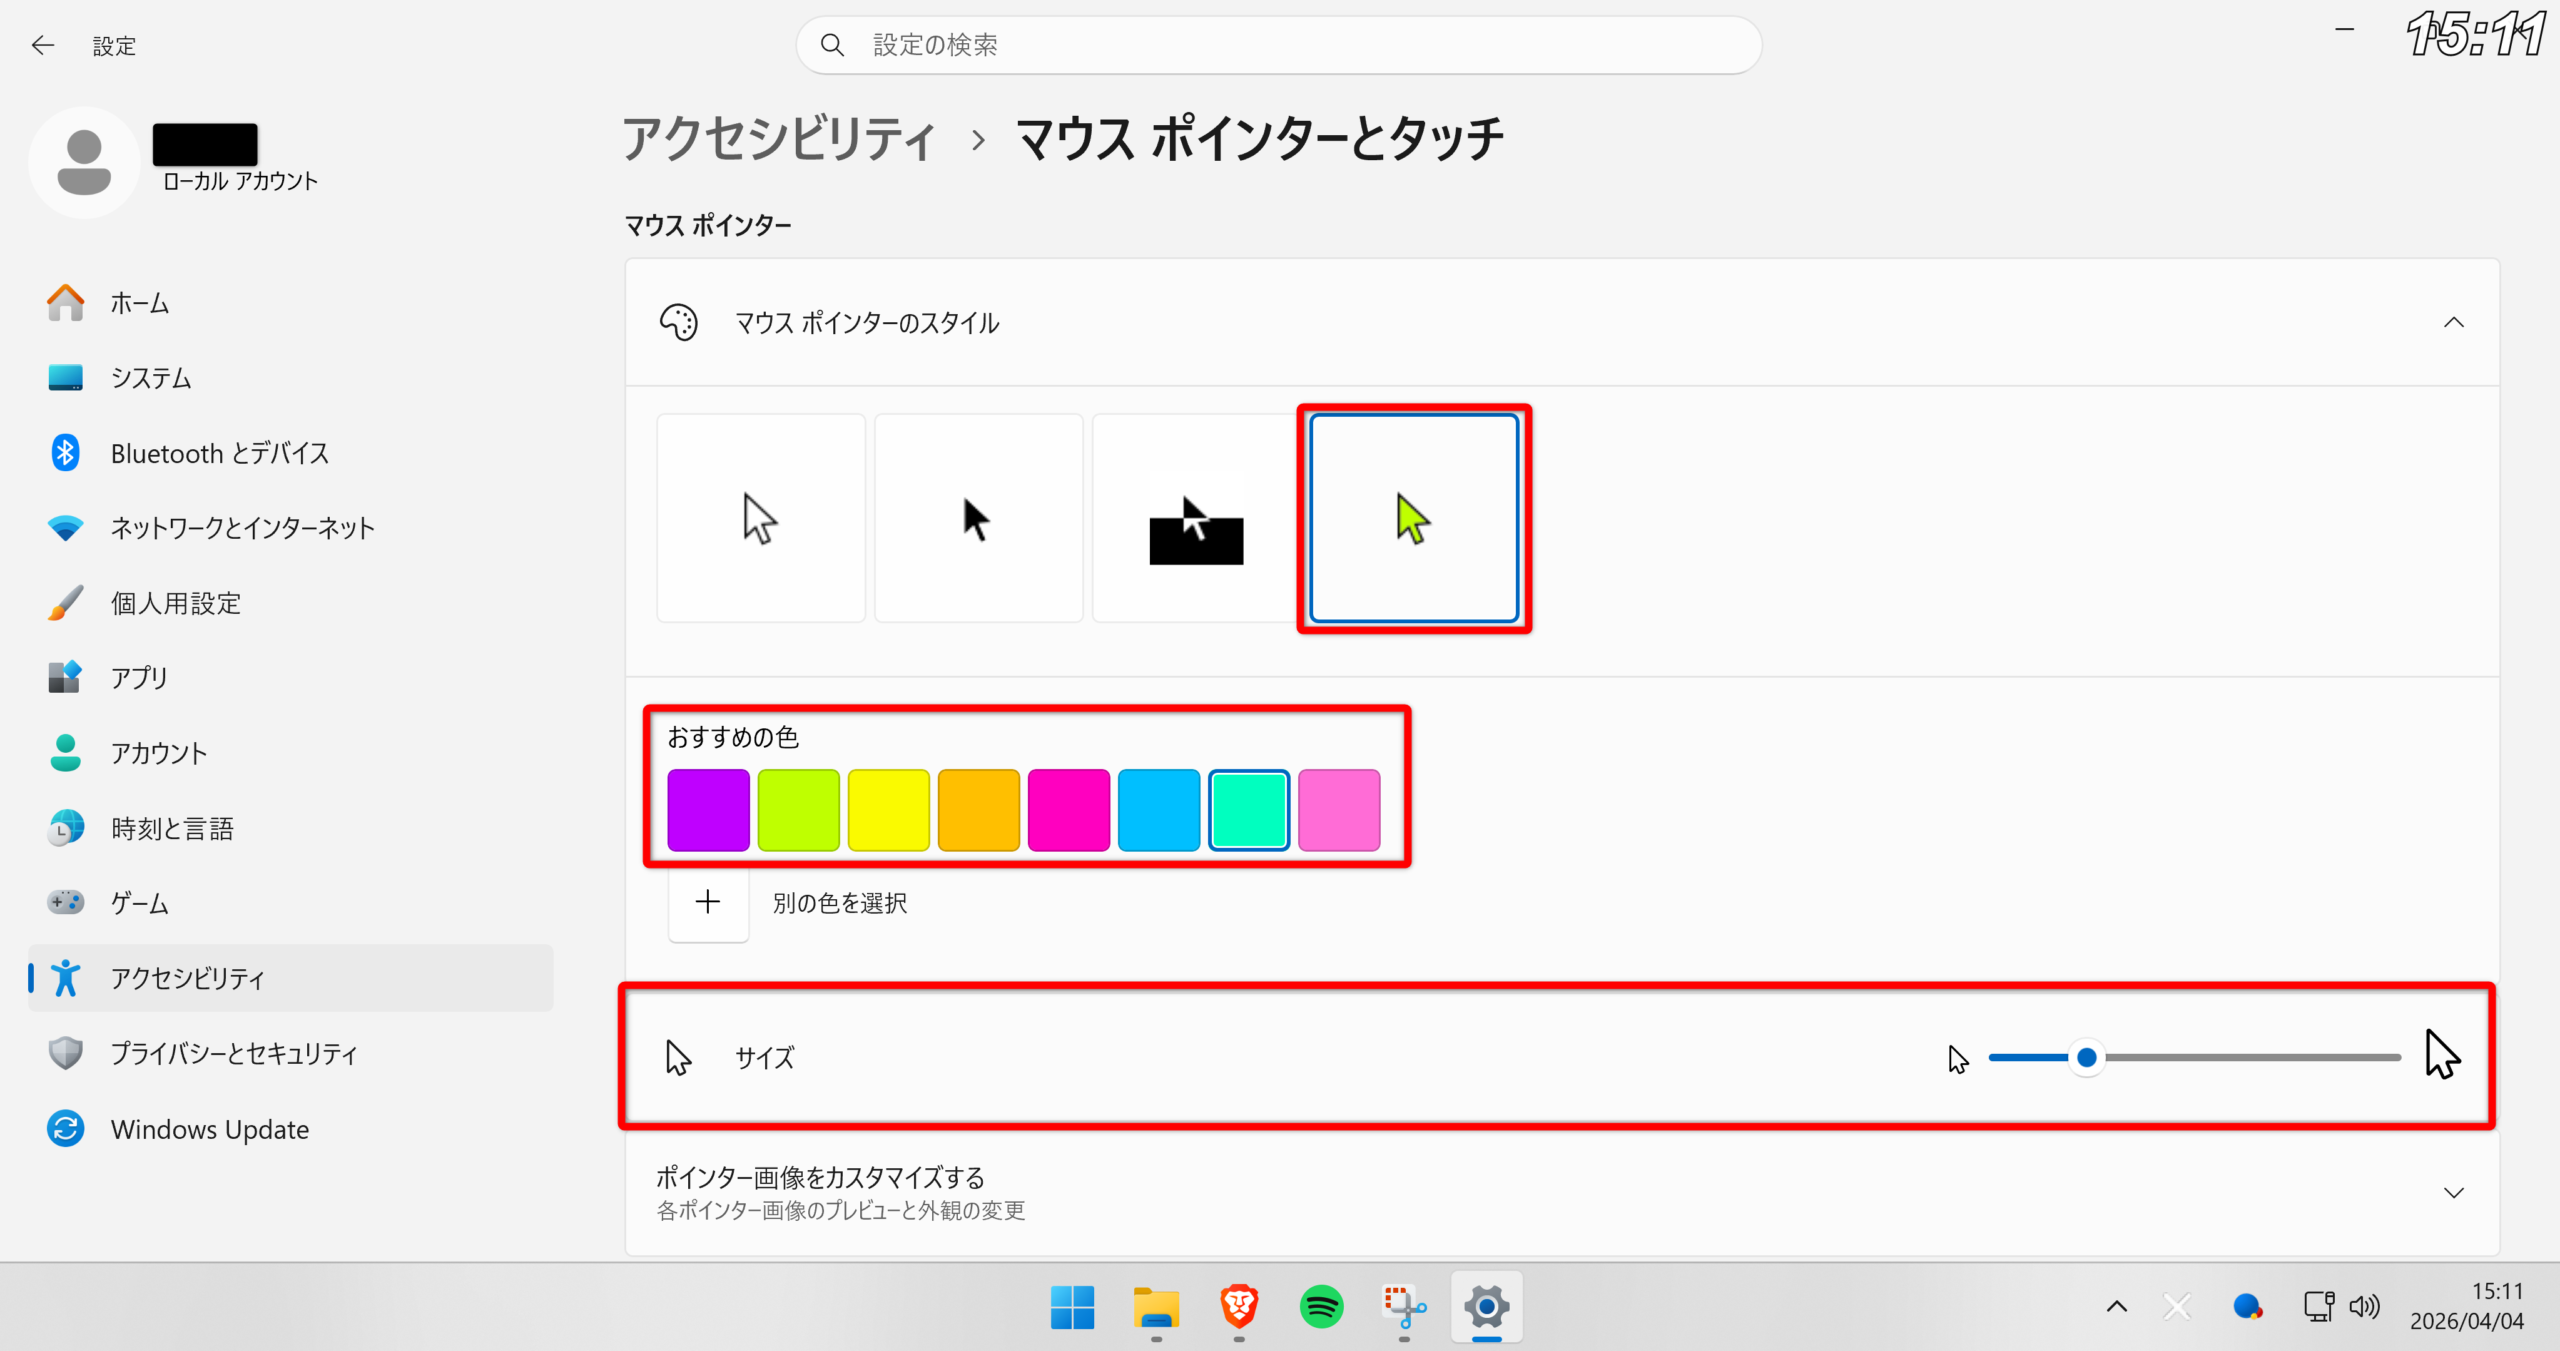Open Spotify from the taskbar
Image resolution: width=2560 pixels, height=1351 pixels.
coord(1321,1306)
